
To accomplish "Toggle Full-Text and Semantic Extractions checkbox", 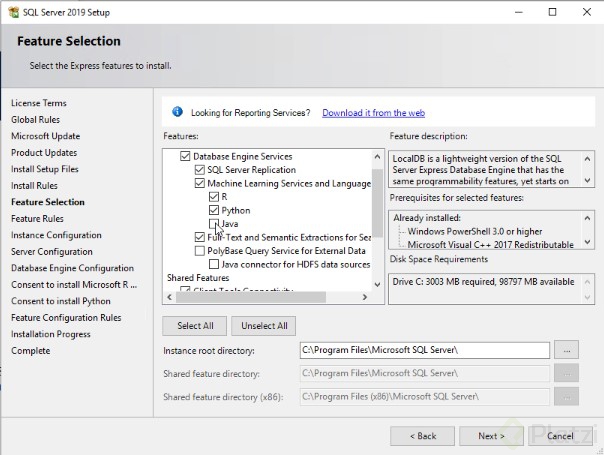I will tap(200, 237).
